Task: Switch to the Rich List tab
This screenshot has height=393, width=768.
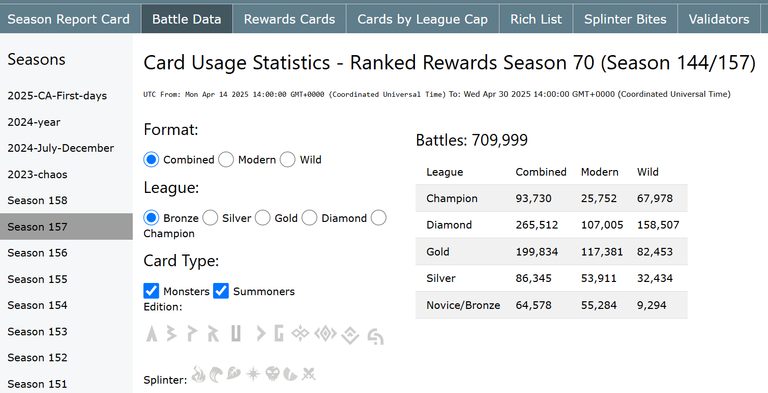Action: coord(536,19)
